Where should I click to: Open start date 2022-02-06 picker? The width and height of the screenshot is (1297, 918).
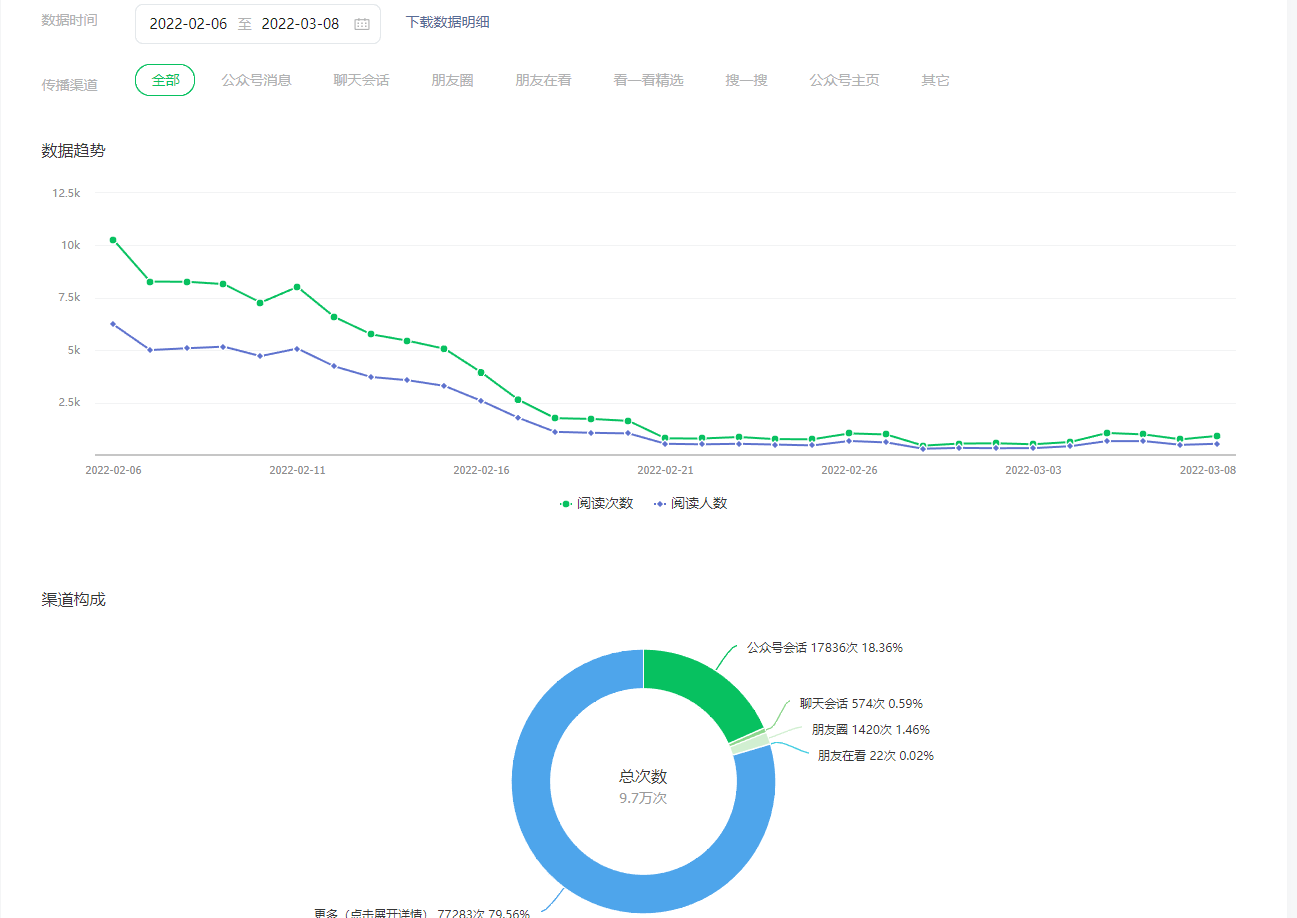[x=188, y=24]
